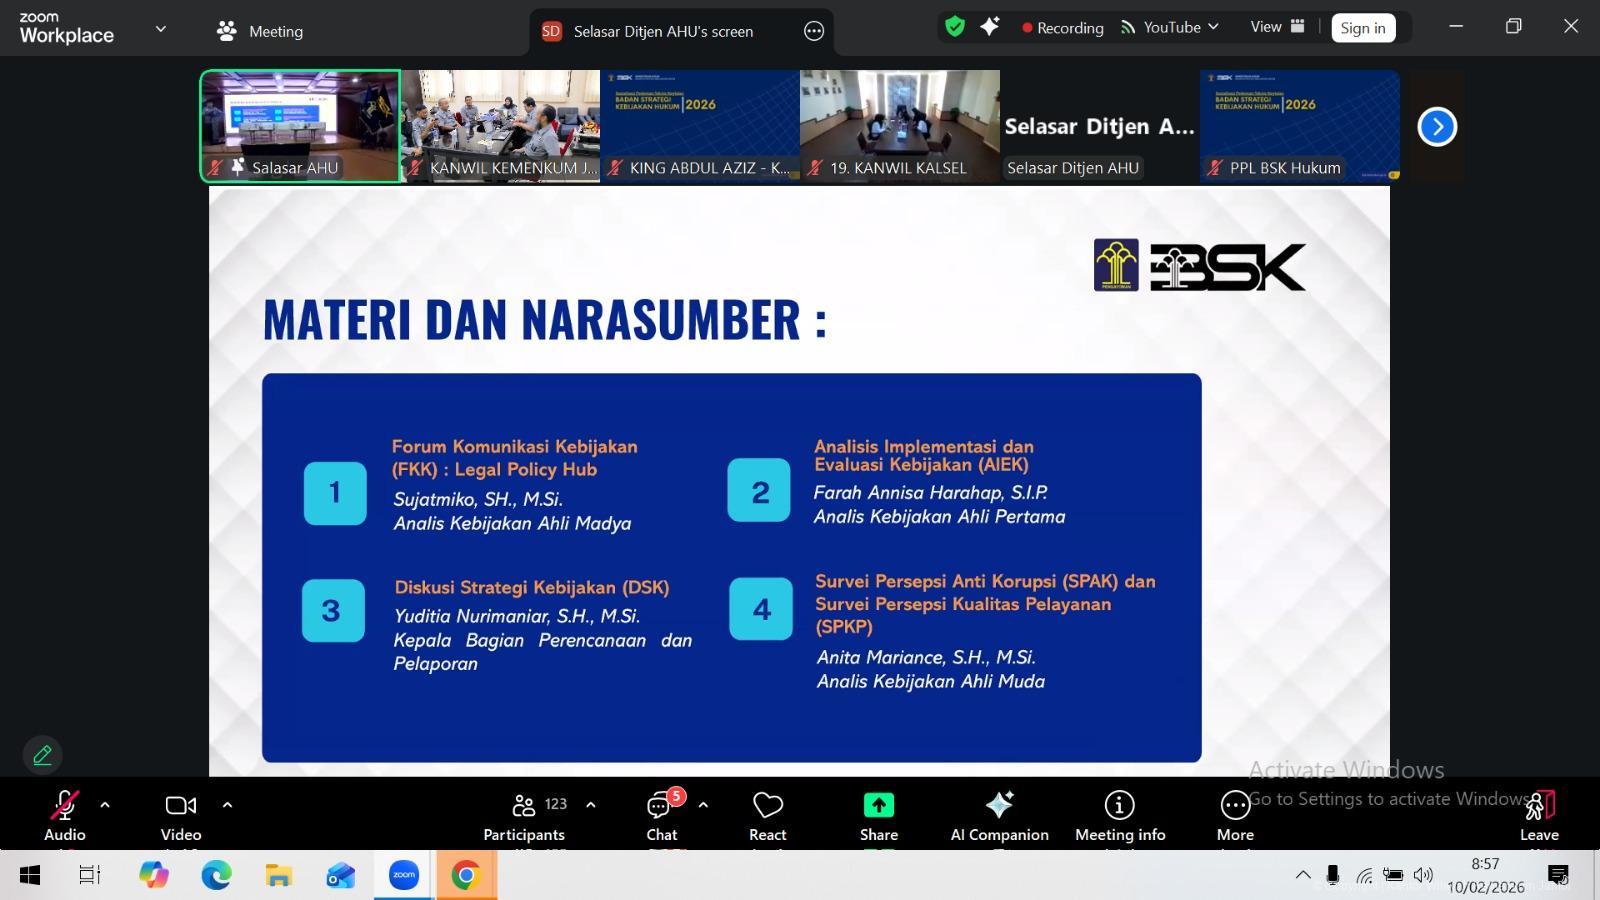Select the Meeting tab

pyautogui.click(x=260, y=31)
